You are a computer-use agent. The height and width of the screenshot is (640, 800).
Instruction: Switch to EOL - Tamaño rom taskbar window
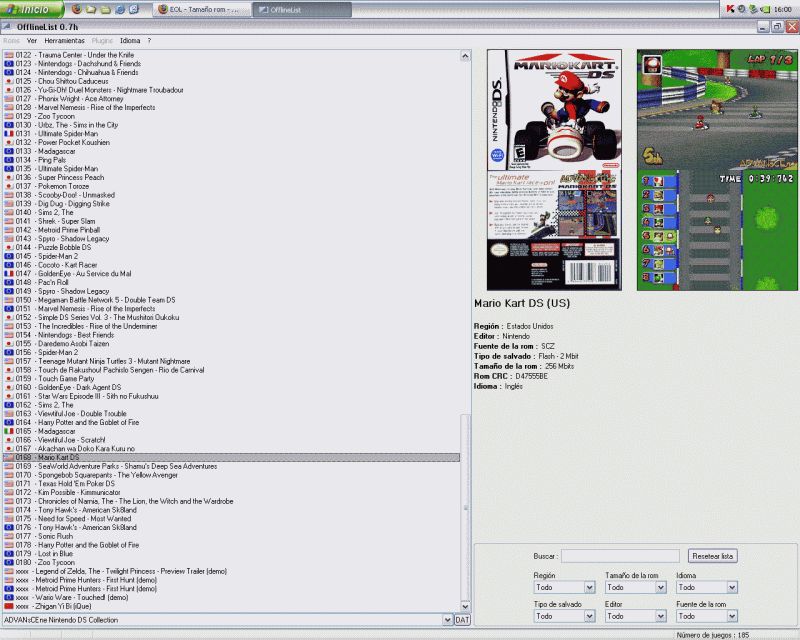(202, 10)
